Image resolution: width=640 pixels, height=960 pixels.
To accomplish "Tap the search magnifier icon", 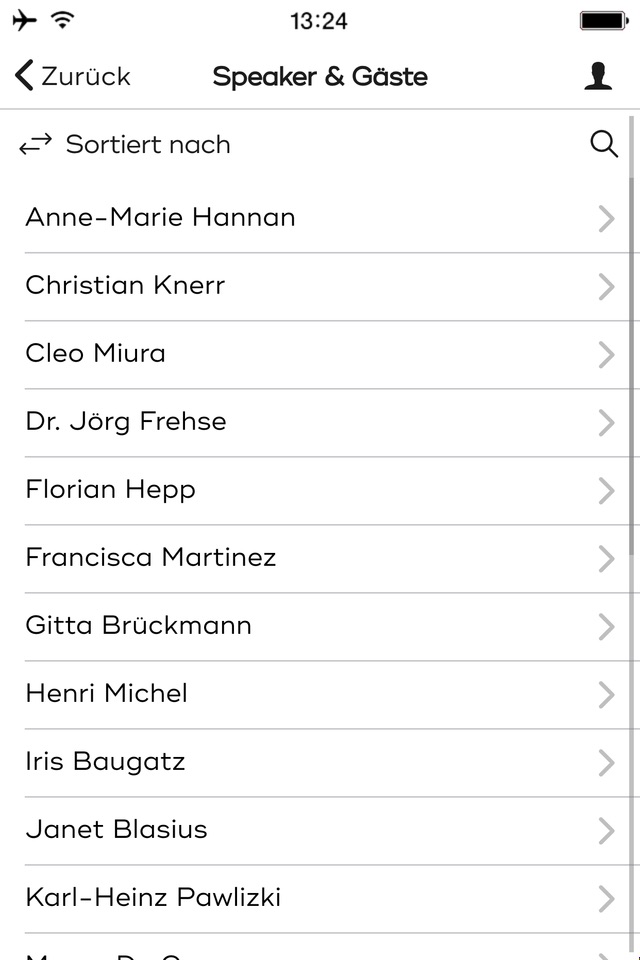I will [x=604, y=145].
